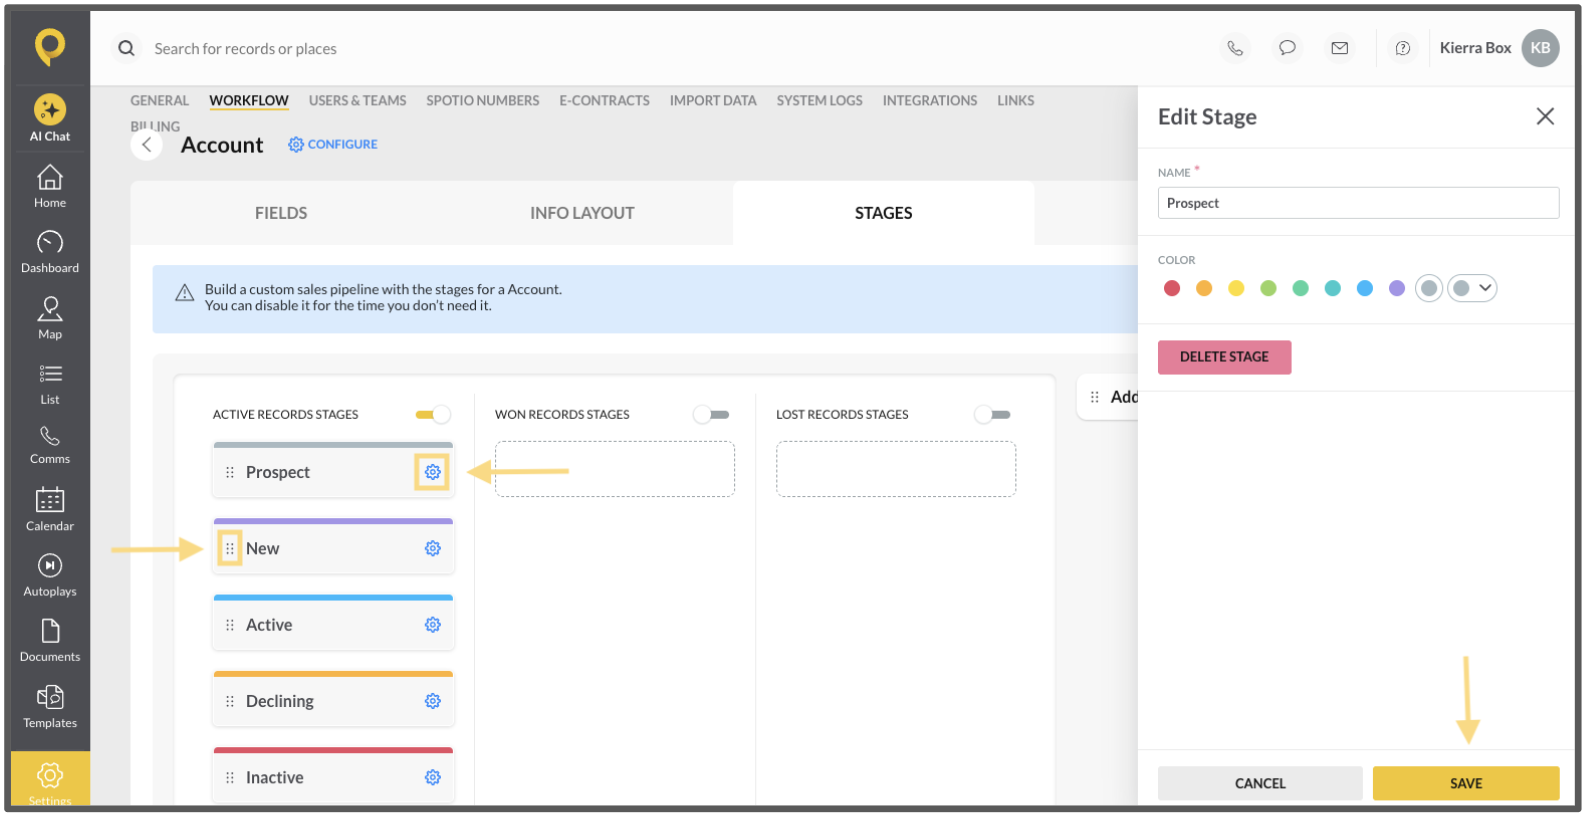Open Templates in sidebar
The height and width of the screenshot is (822, 1588).
point(50,707)
